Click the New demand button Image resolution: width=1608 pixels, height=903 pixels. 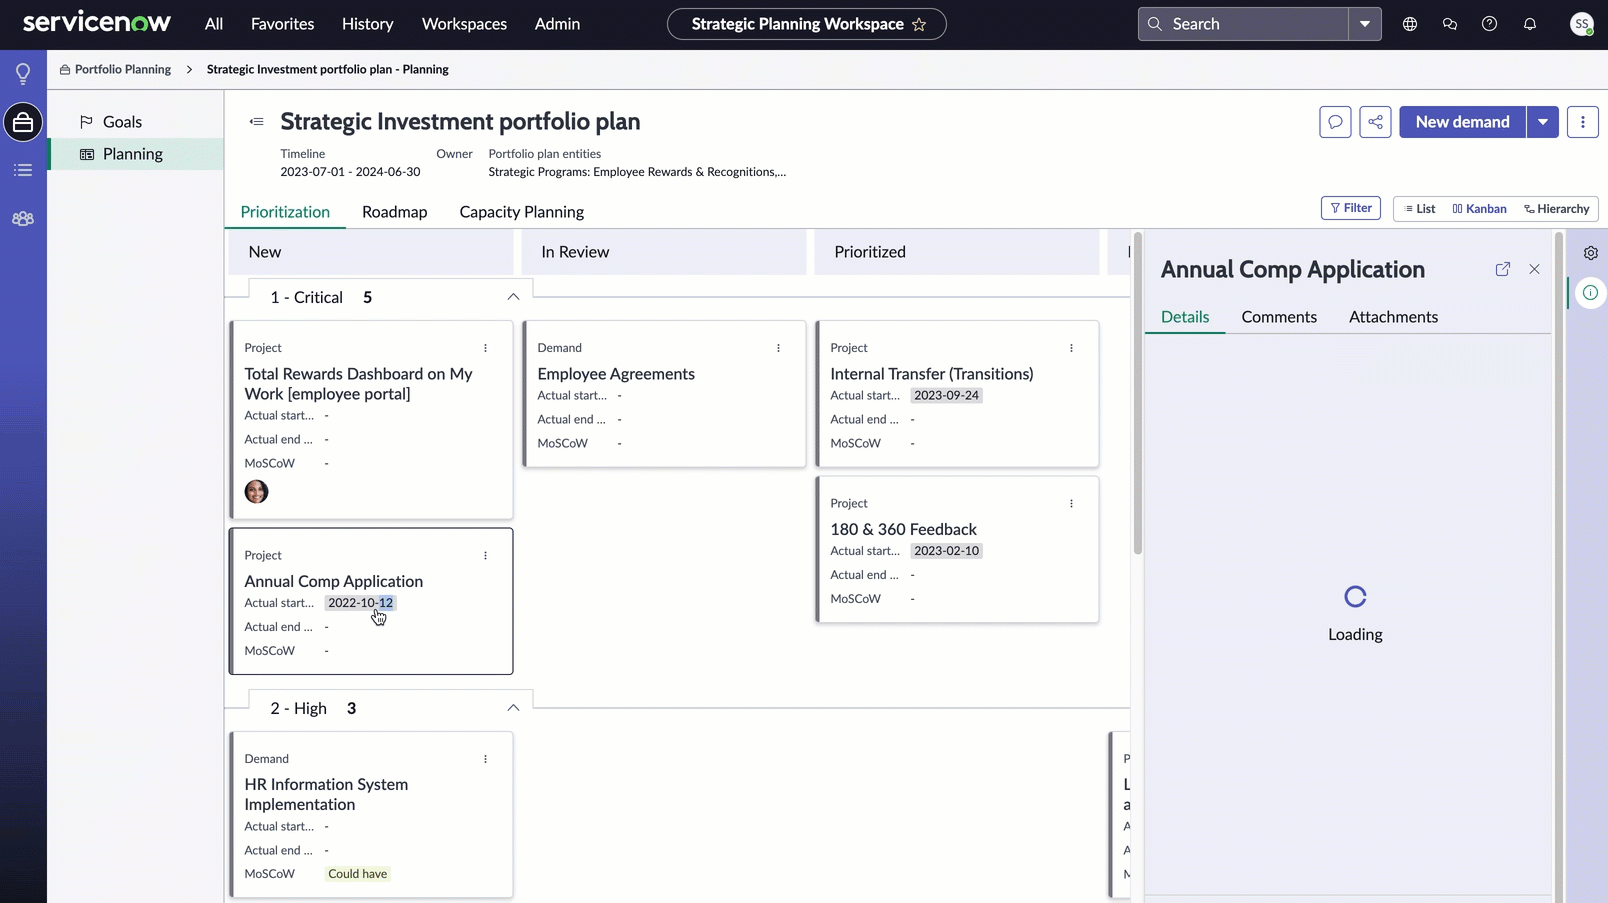[x=1462, y=122]
